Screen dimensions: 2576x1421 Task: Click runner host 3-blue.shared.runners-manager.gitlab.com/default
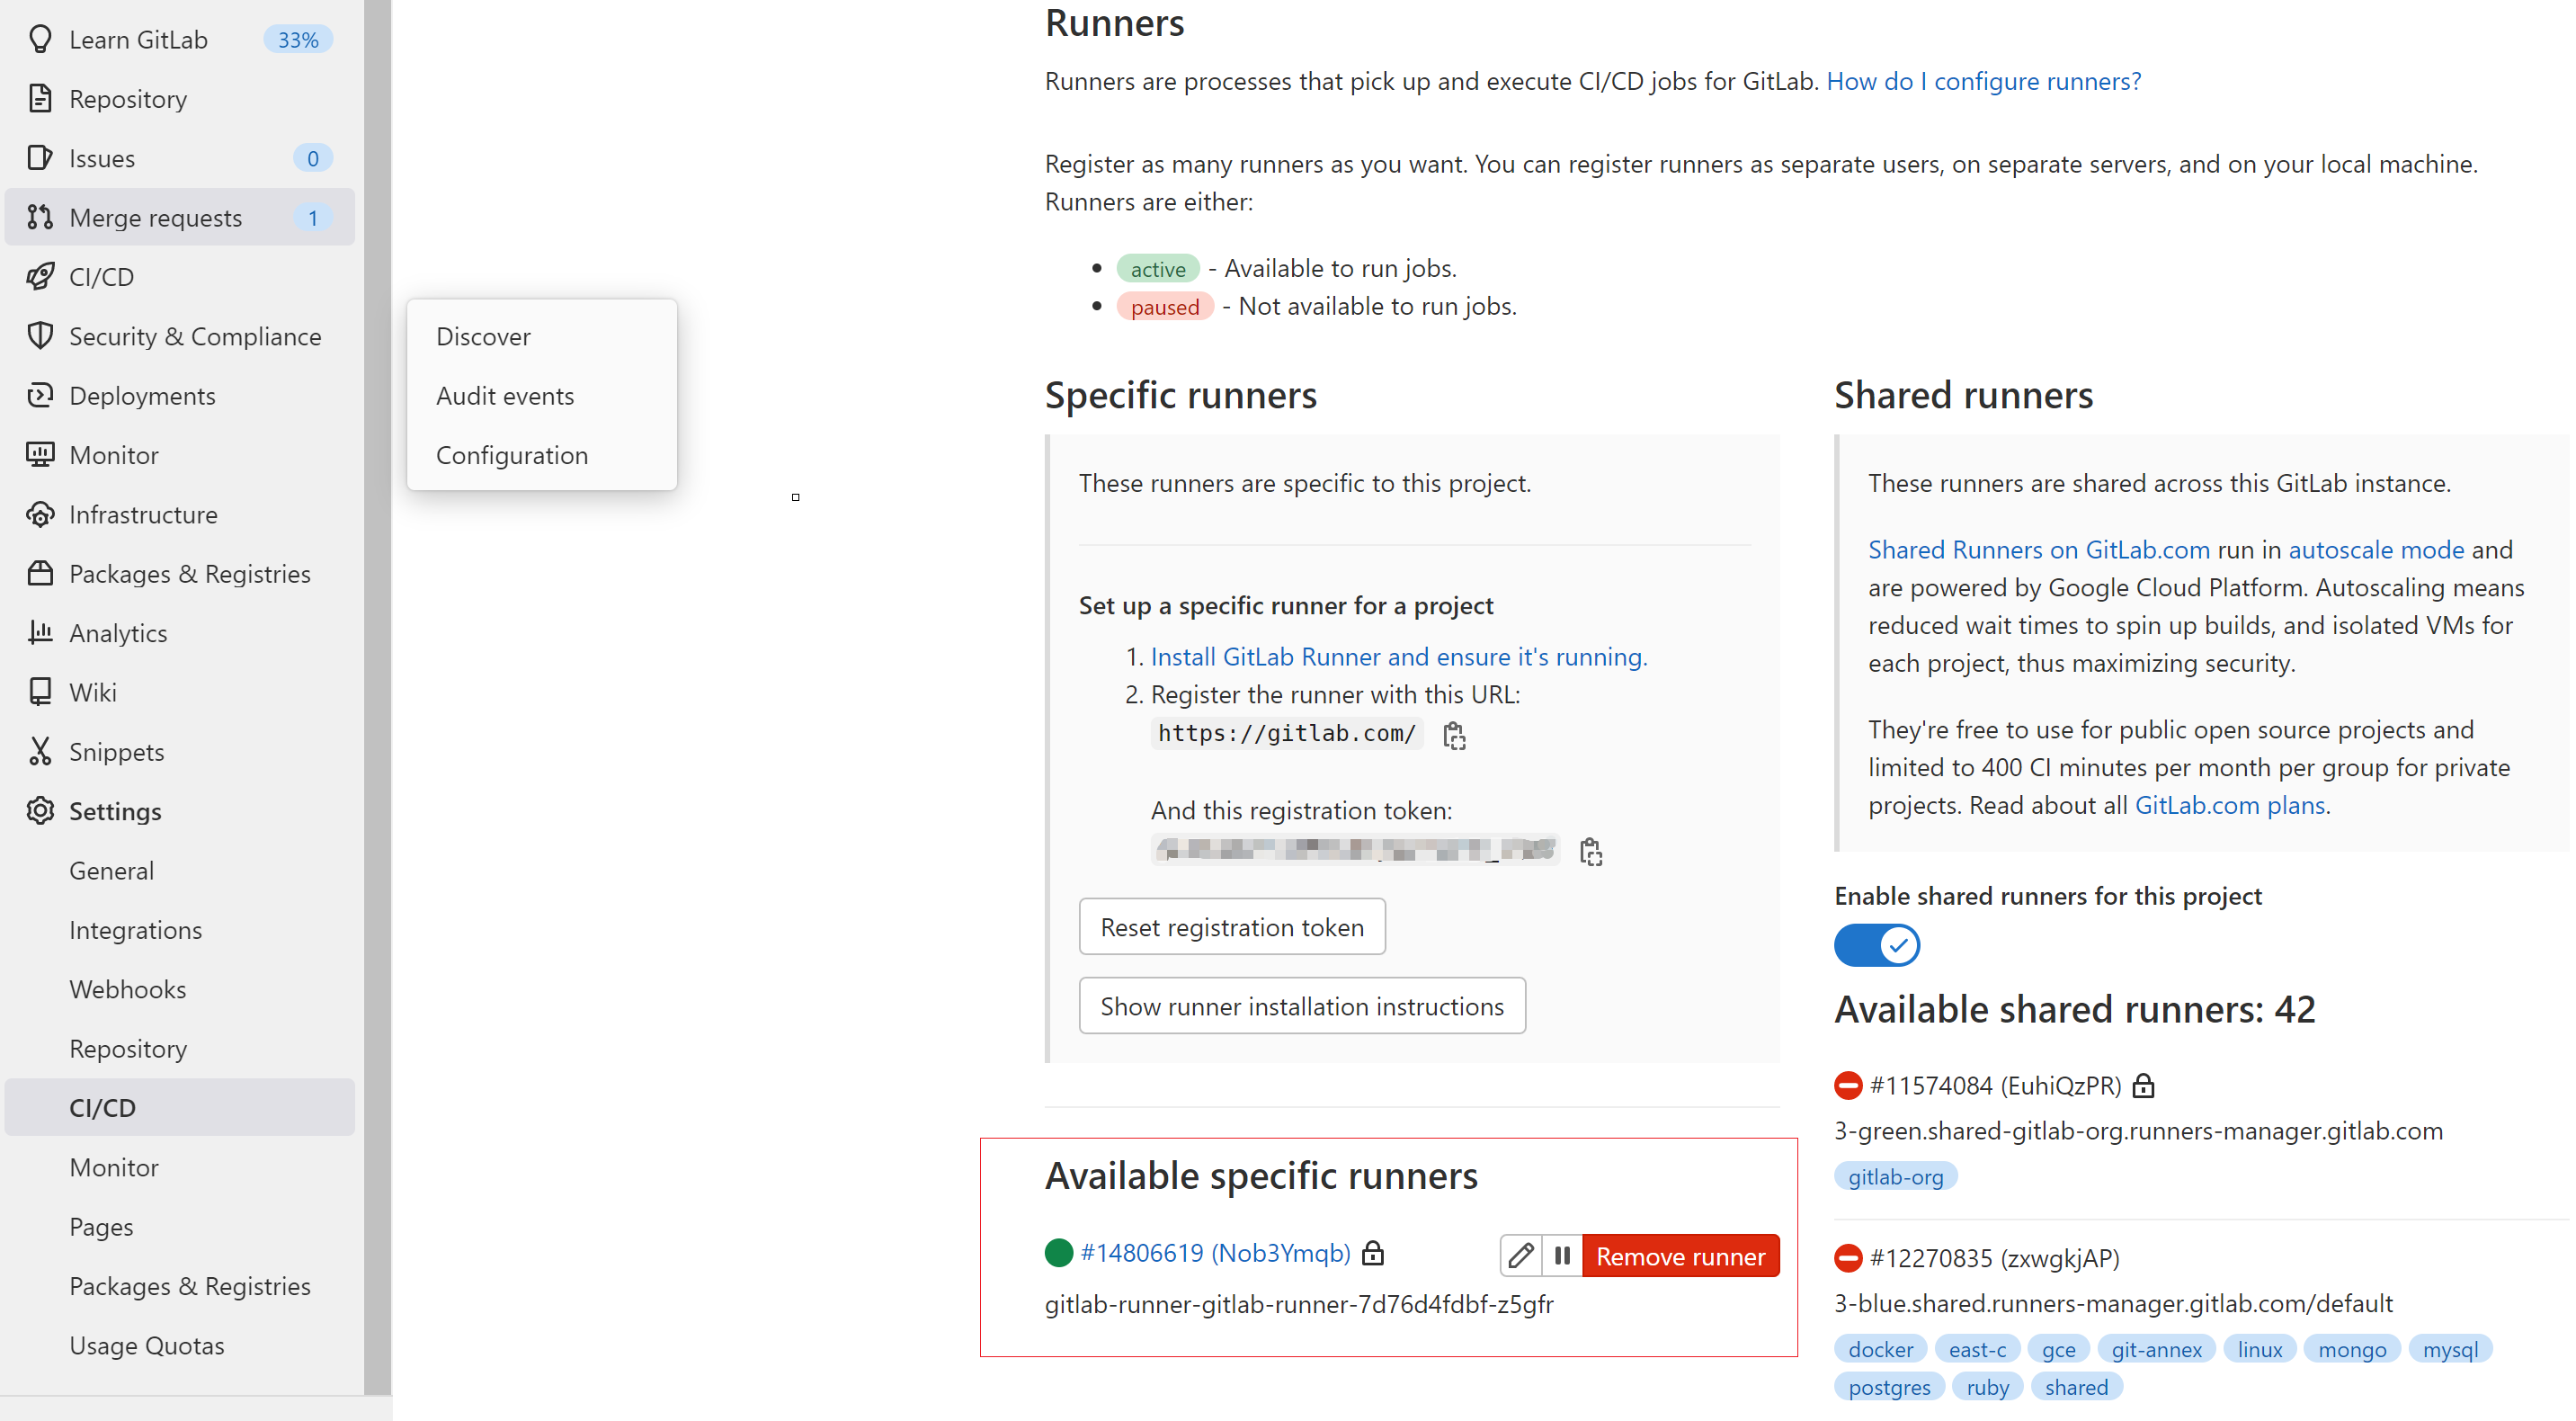click(2113, 1303)
